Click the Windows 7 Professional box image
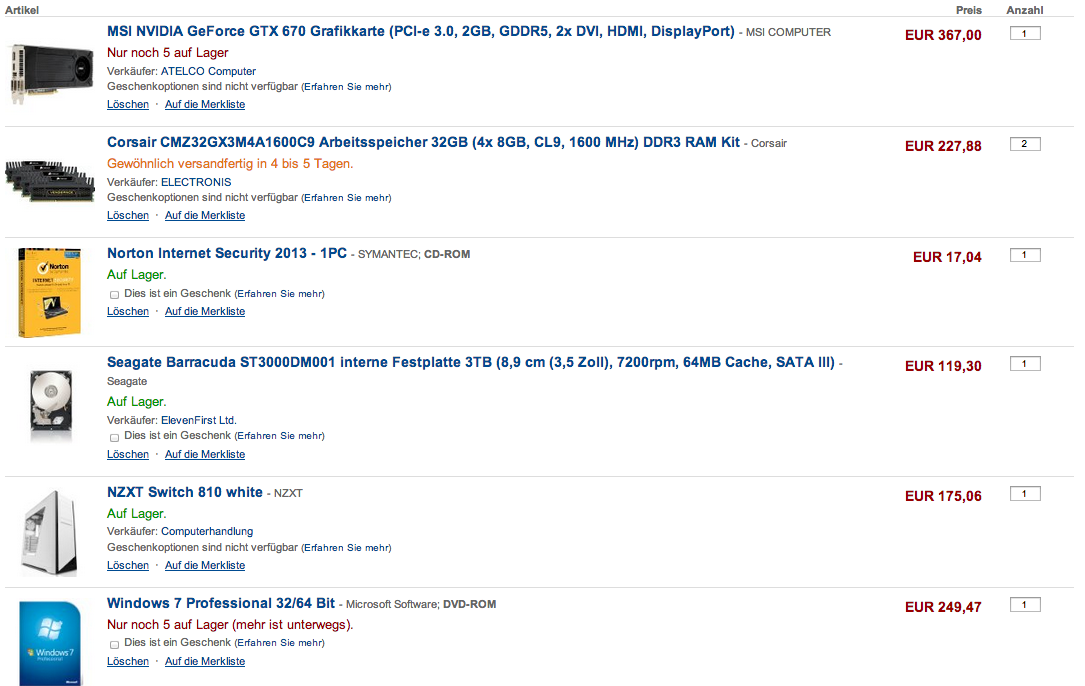 point(51,643)
